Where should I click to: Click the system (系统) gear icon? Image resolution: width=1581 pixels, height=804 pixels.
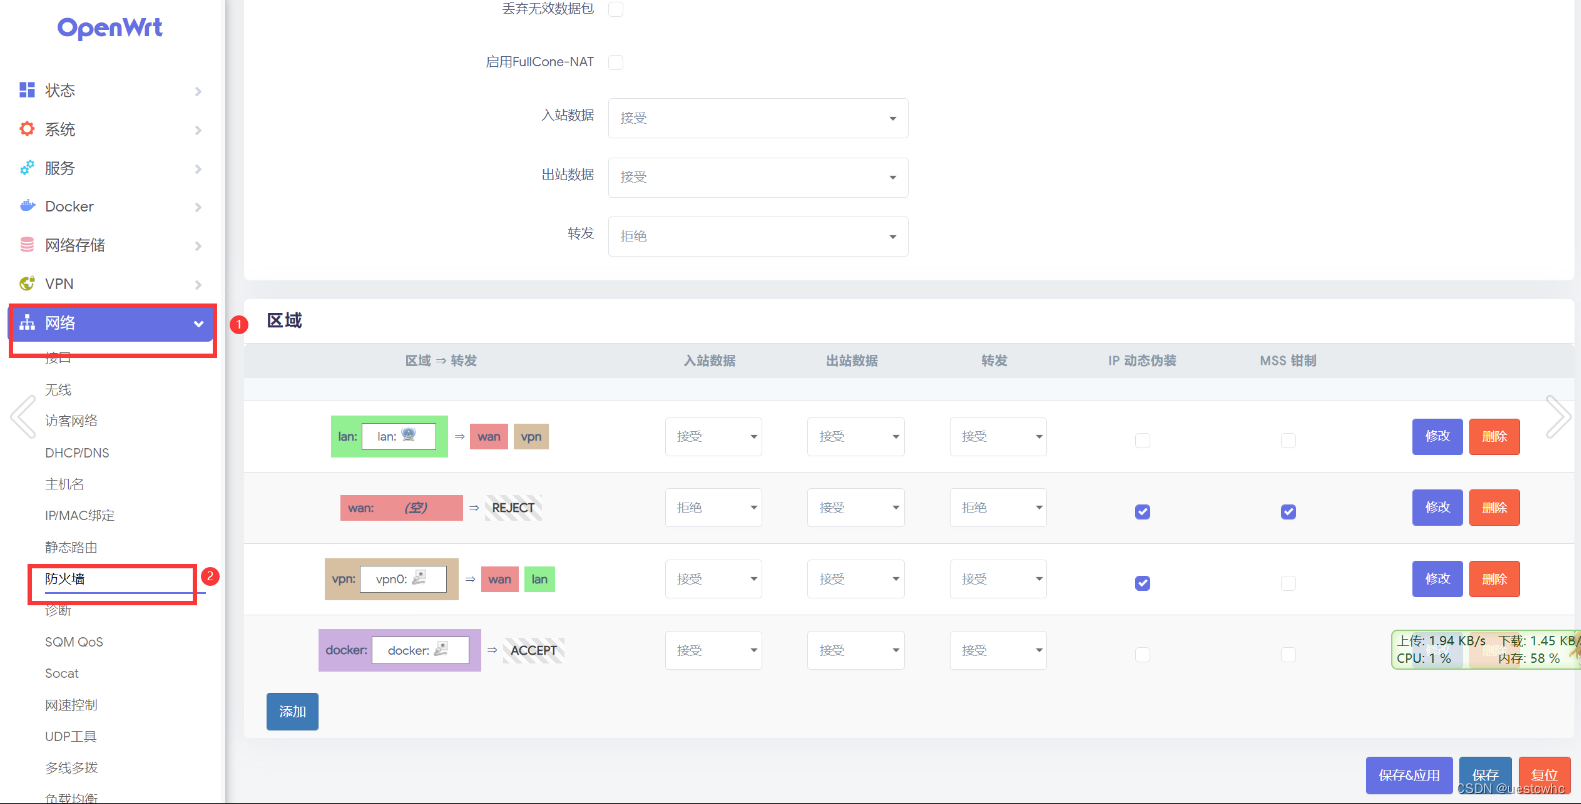click(x=27, y=129)
